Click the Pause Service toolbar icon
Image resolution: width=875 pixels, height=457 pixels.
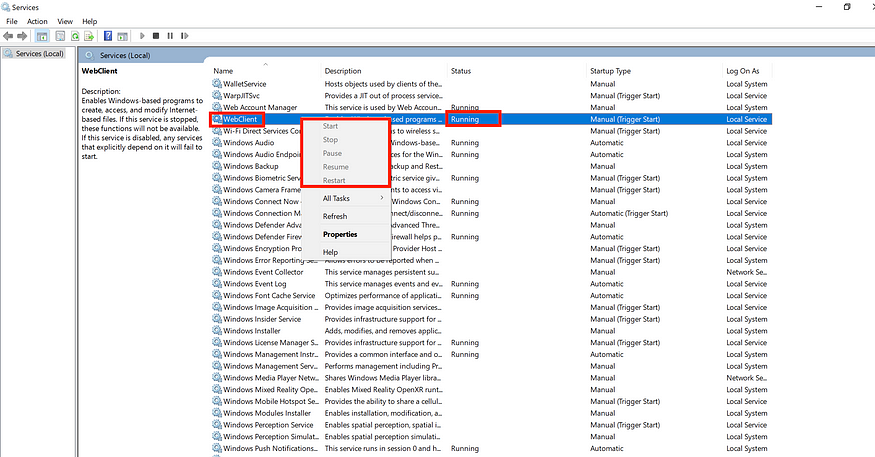[x=170, y=36]
